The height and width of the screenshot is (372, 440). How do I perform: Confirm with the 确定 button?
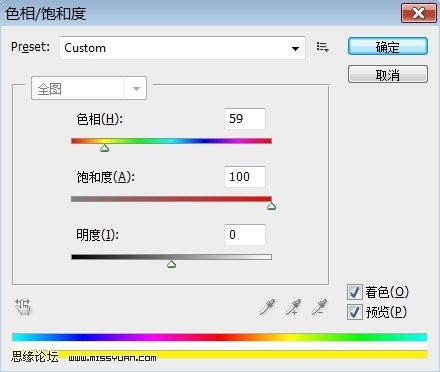tap(388, 46)
